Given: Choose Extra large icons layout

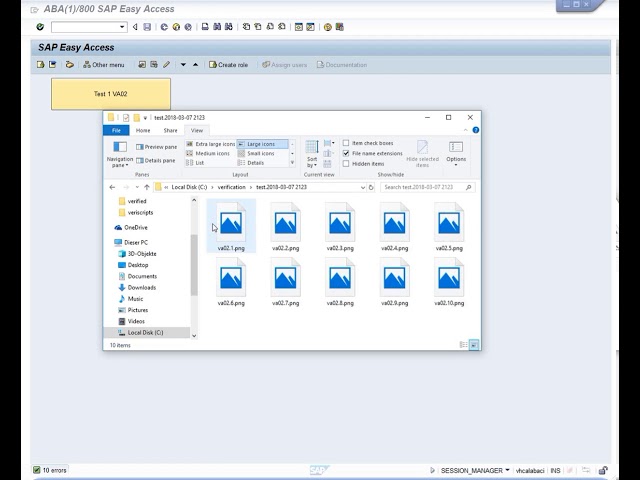Looking at the screenshot, I should tap(211, 144).
